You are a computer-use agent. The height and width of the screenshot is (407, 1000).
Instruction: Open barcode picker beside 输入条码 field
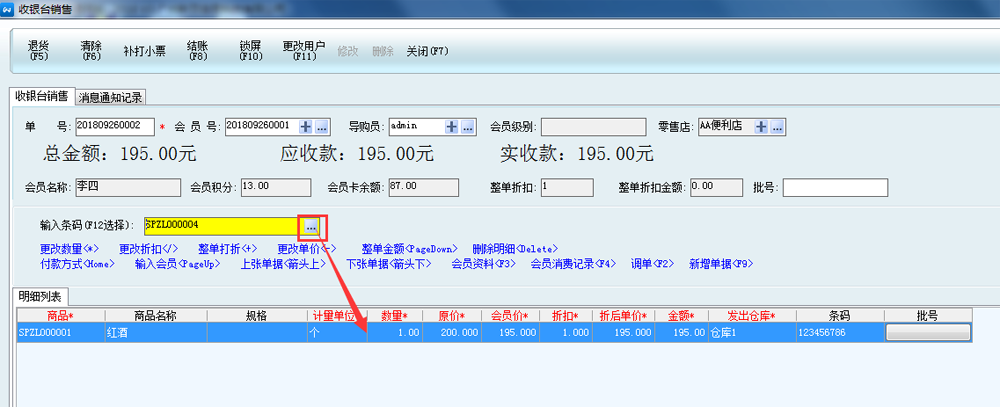(312, 225)
